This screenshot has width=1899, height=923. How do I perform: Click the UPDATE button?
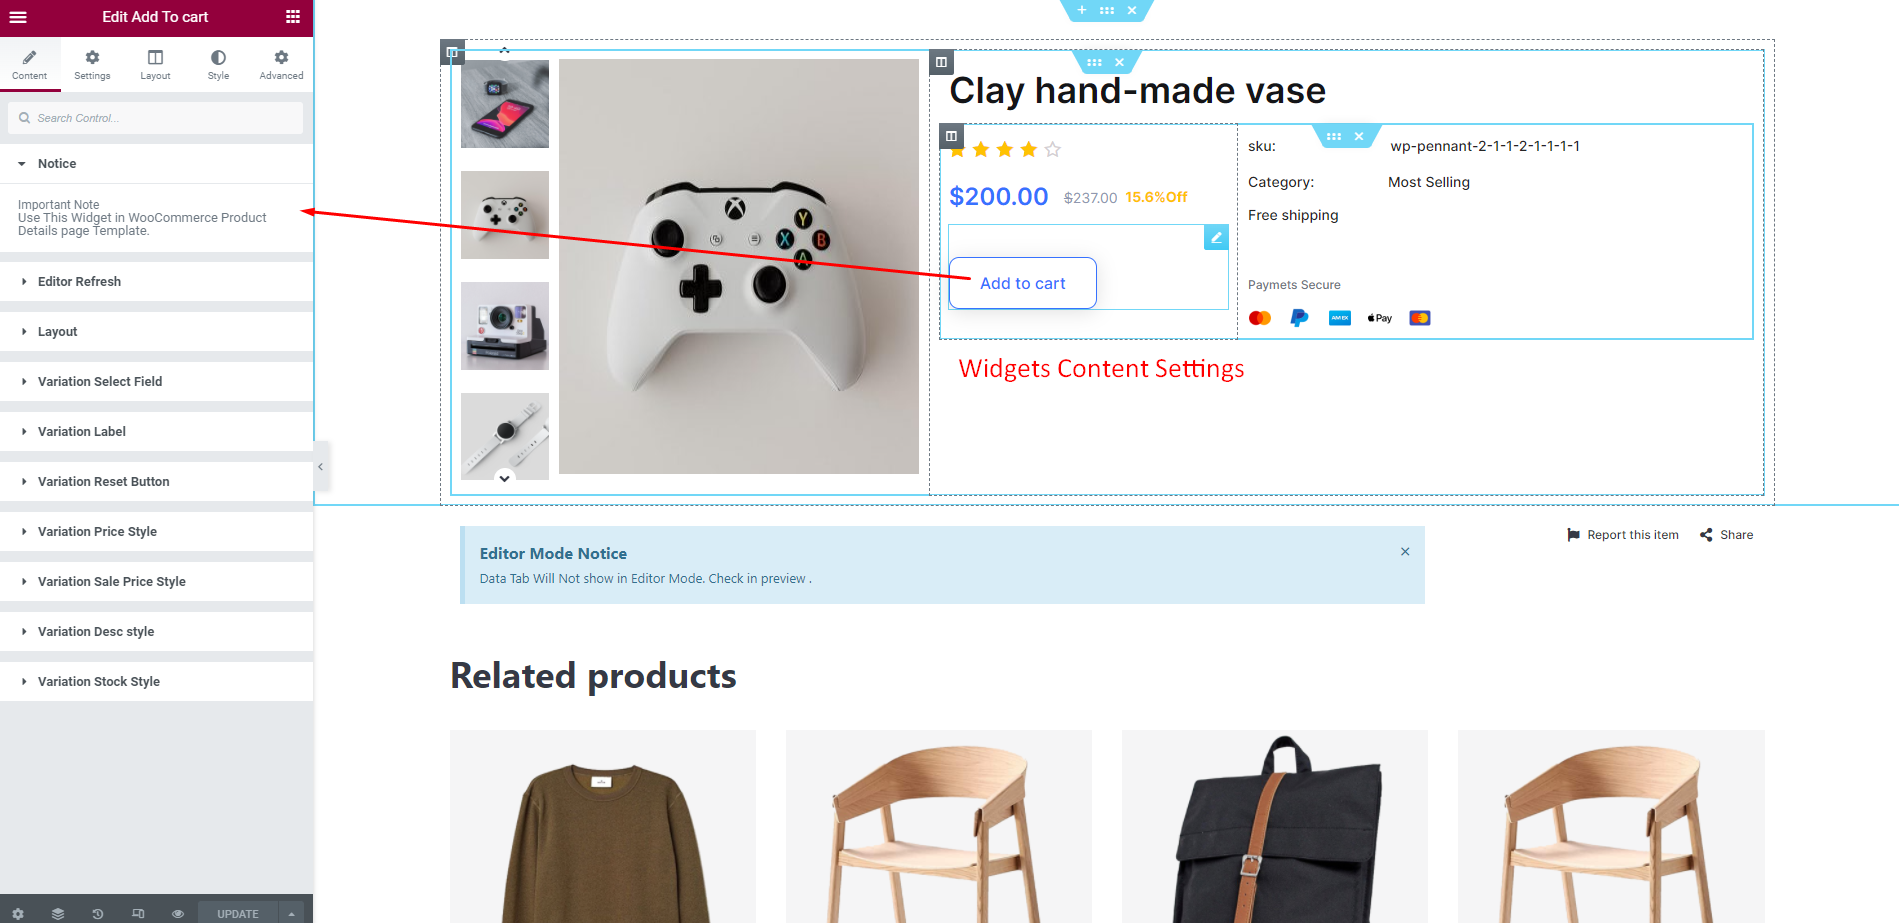coord(238,914)
